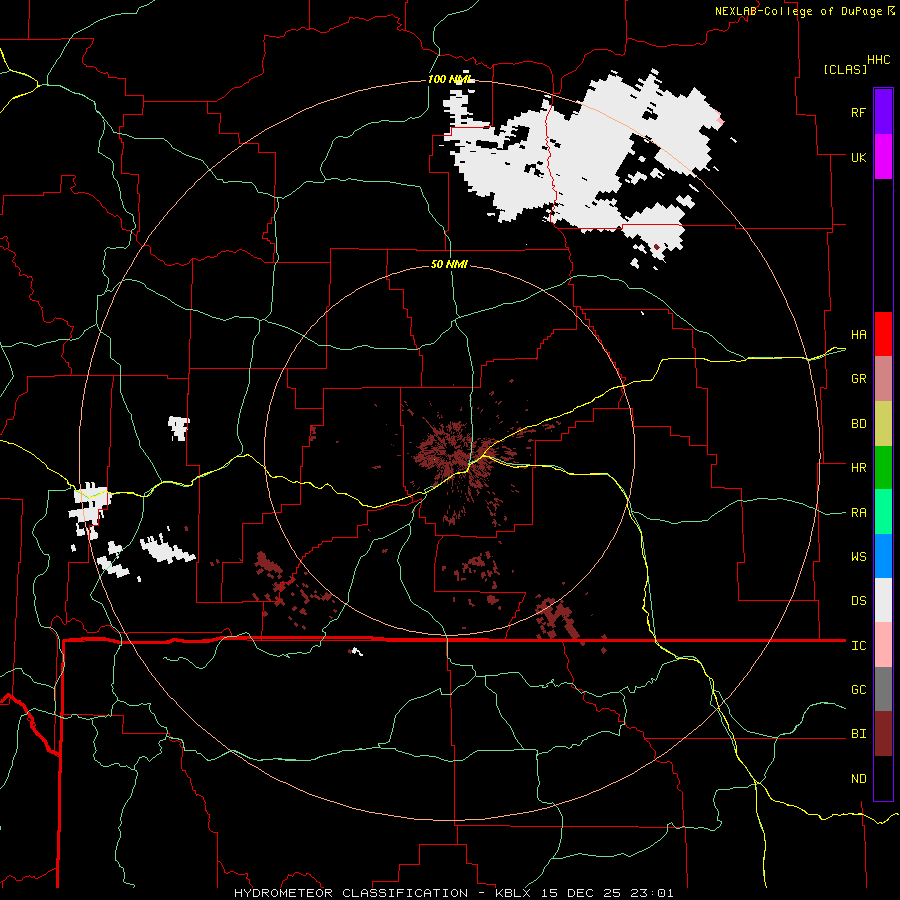Click the WS blue legend swatch
900x900 pixels.
tap(883, 556)
